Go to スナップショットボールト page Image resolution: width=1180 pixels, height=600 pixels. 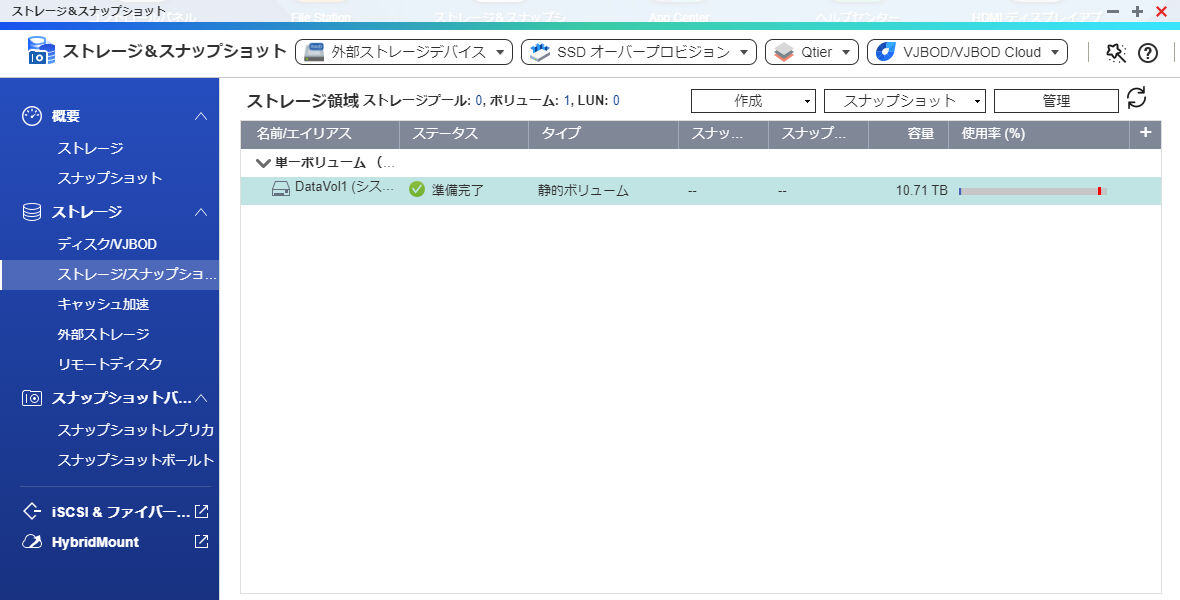(x=135, y=460)
